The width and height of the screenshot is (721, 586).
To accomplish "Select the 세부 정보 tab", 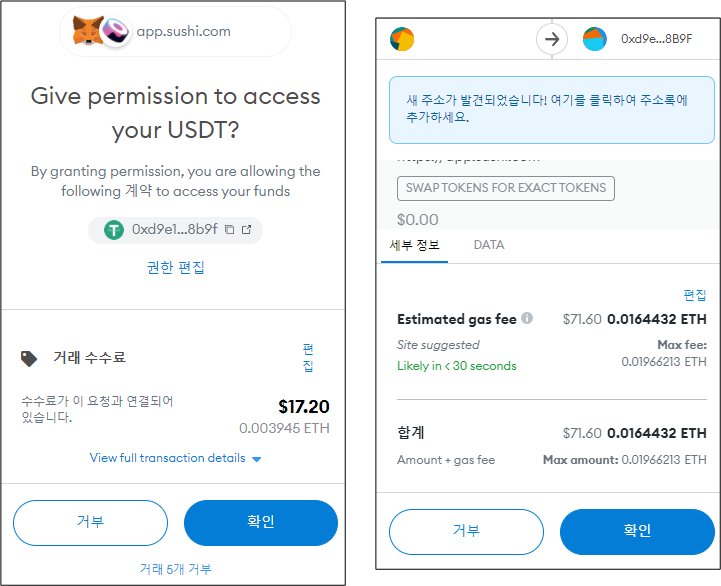I will [414, 245].
